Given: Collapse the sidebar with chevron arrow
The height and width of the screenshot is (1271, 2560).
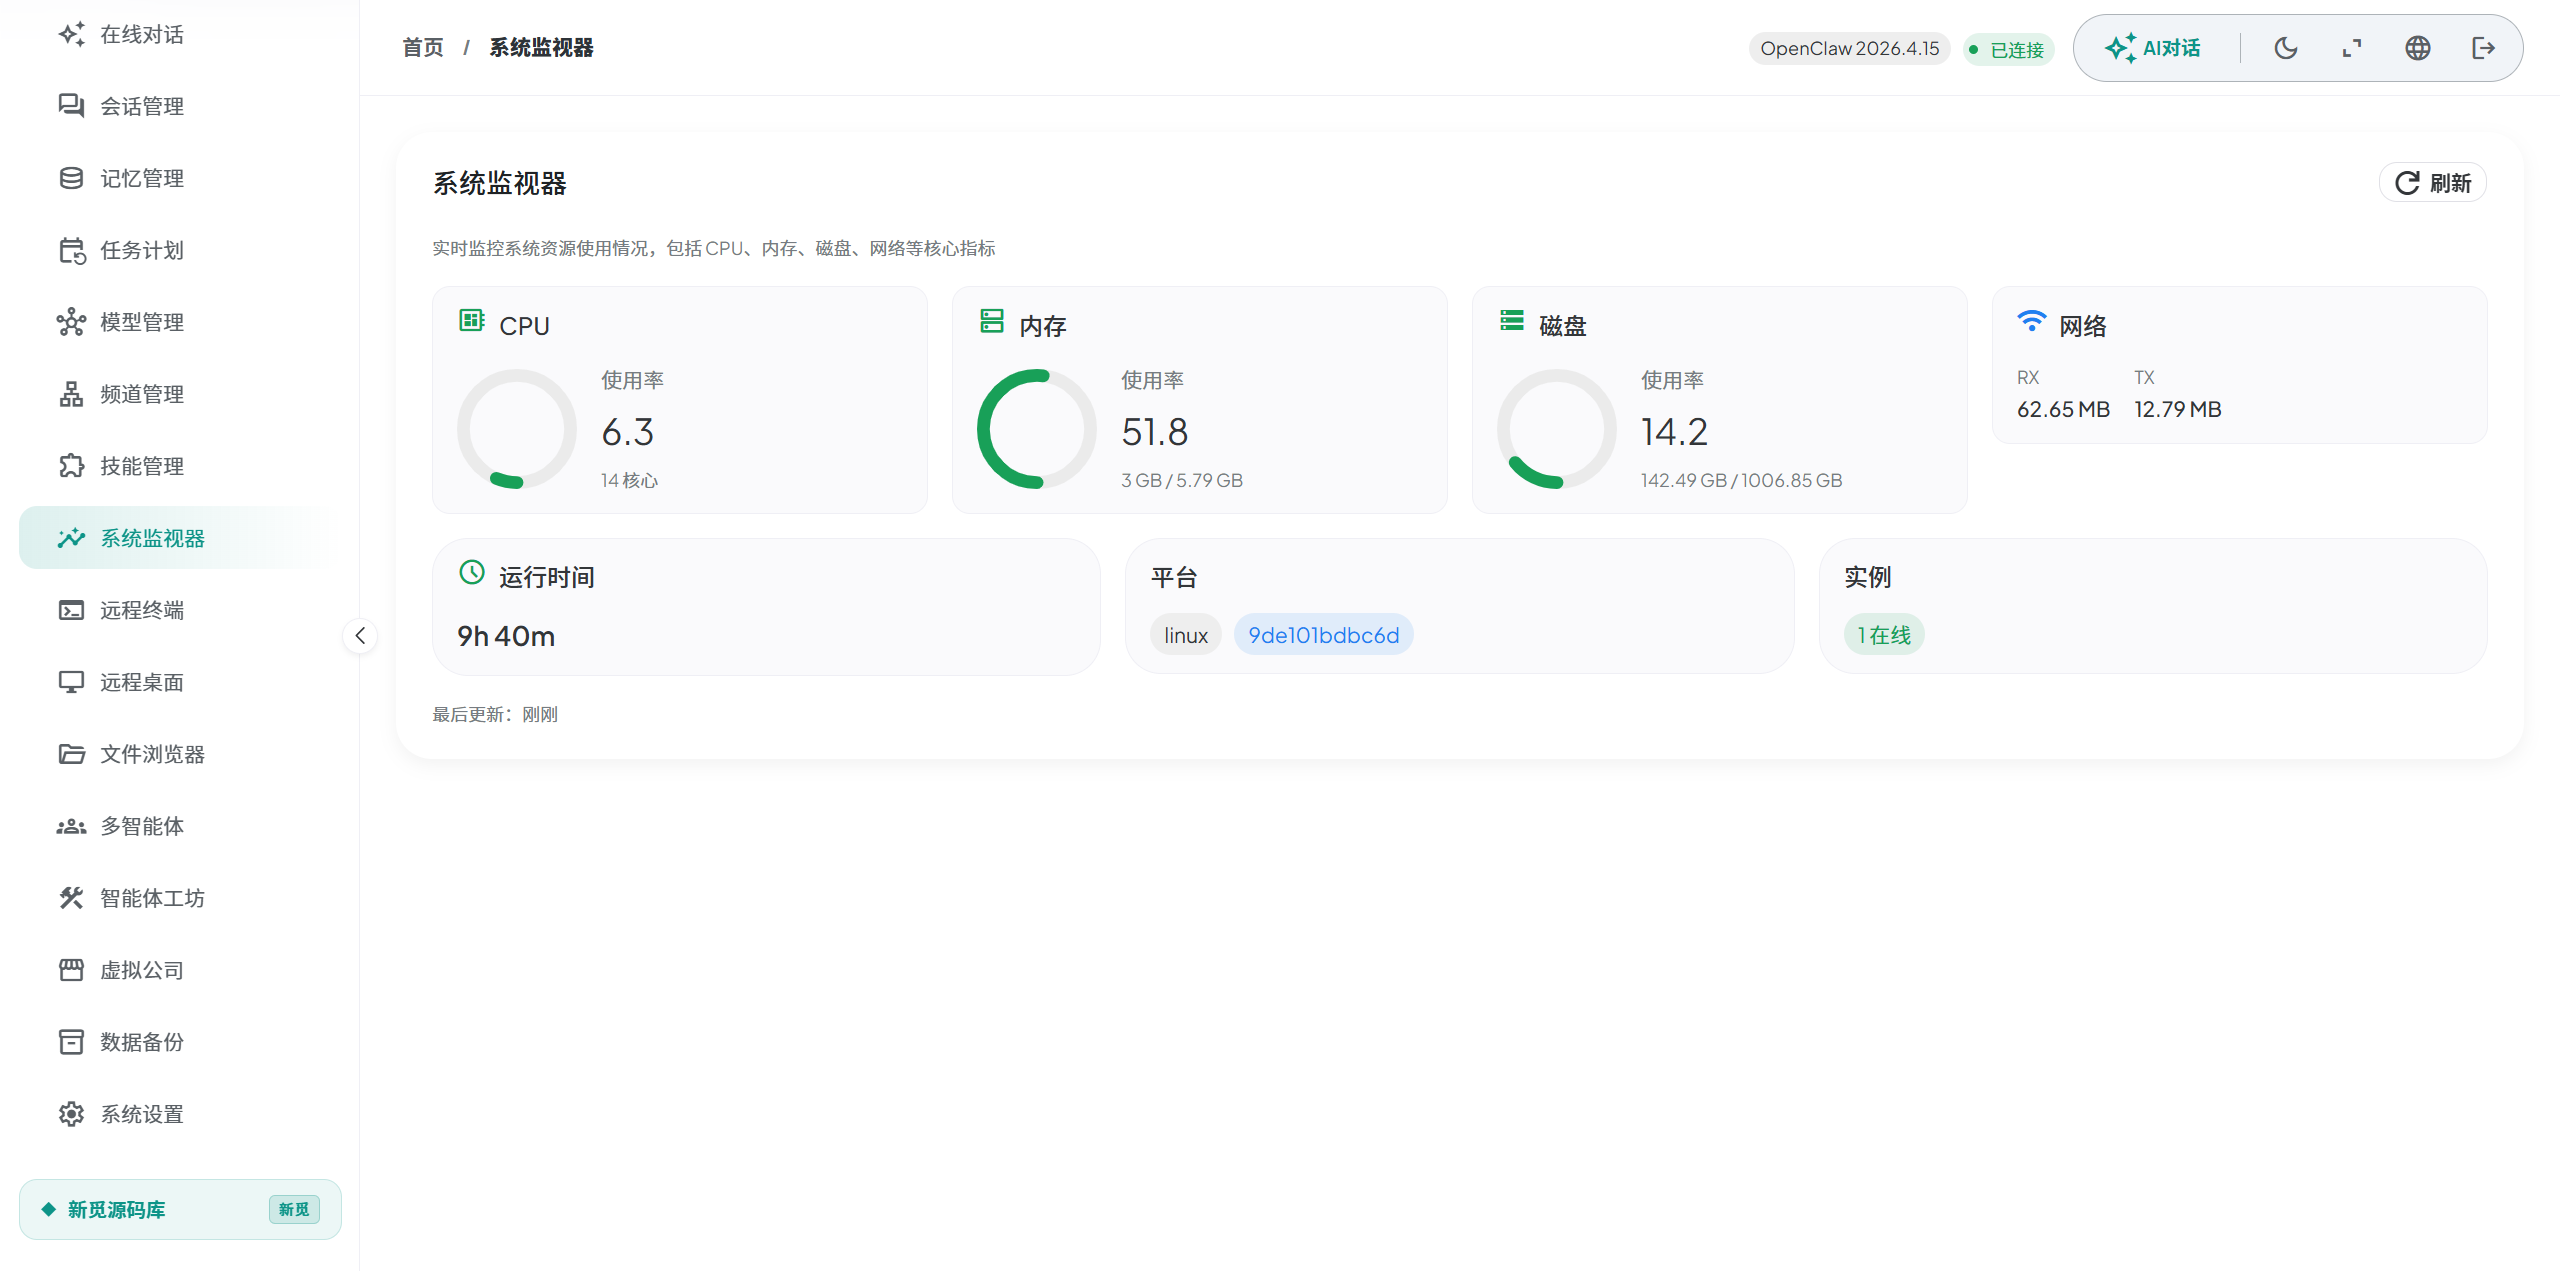Looking at the screenshot, I should click(360, 635).
